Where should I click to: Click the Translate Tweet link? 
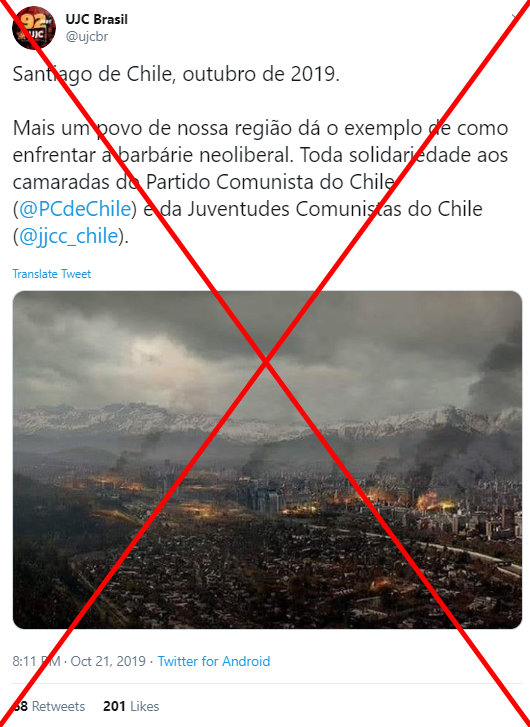point(51,274)
